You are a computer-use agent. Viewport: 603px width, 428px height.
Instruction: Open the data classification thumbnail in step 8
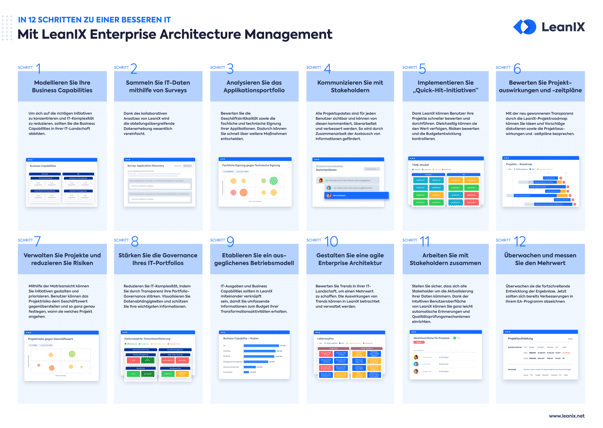(158, 356)
